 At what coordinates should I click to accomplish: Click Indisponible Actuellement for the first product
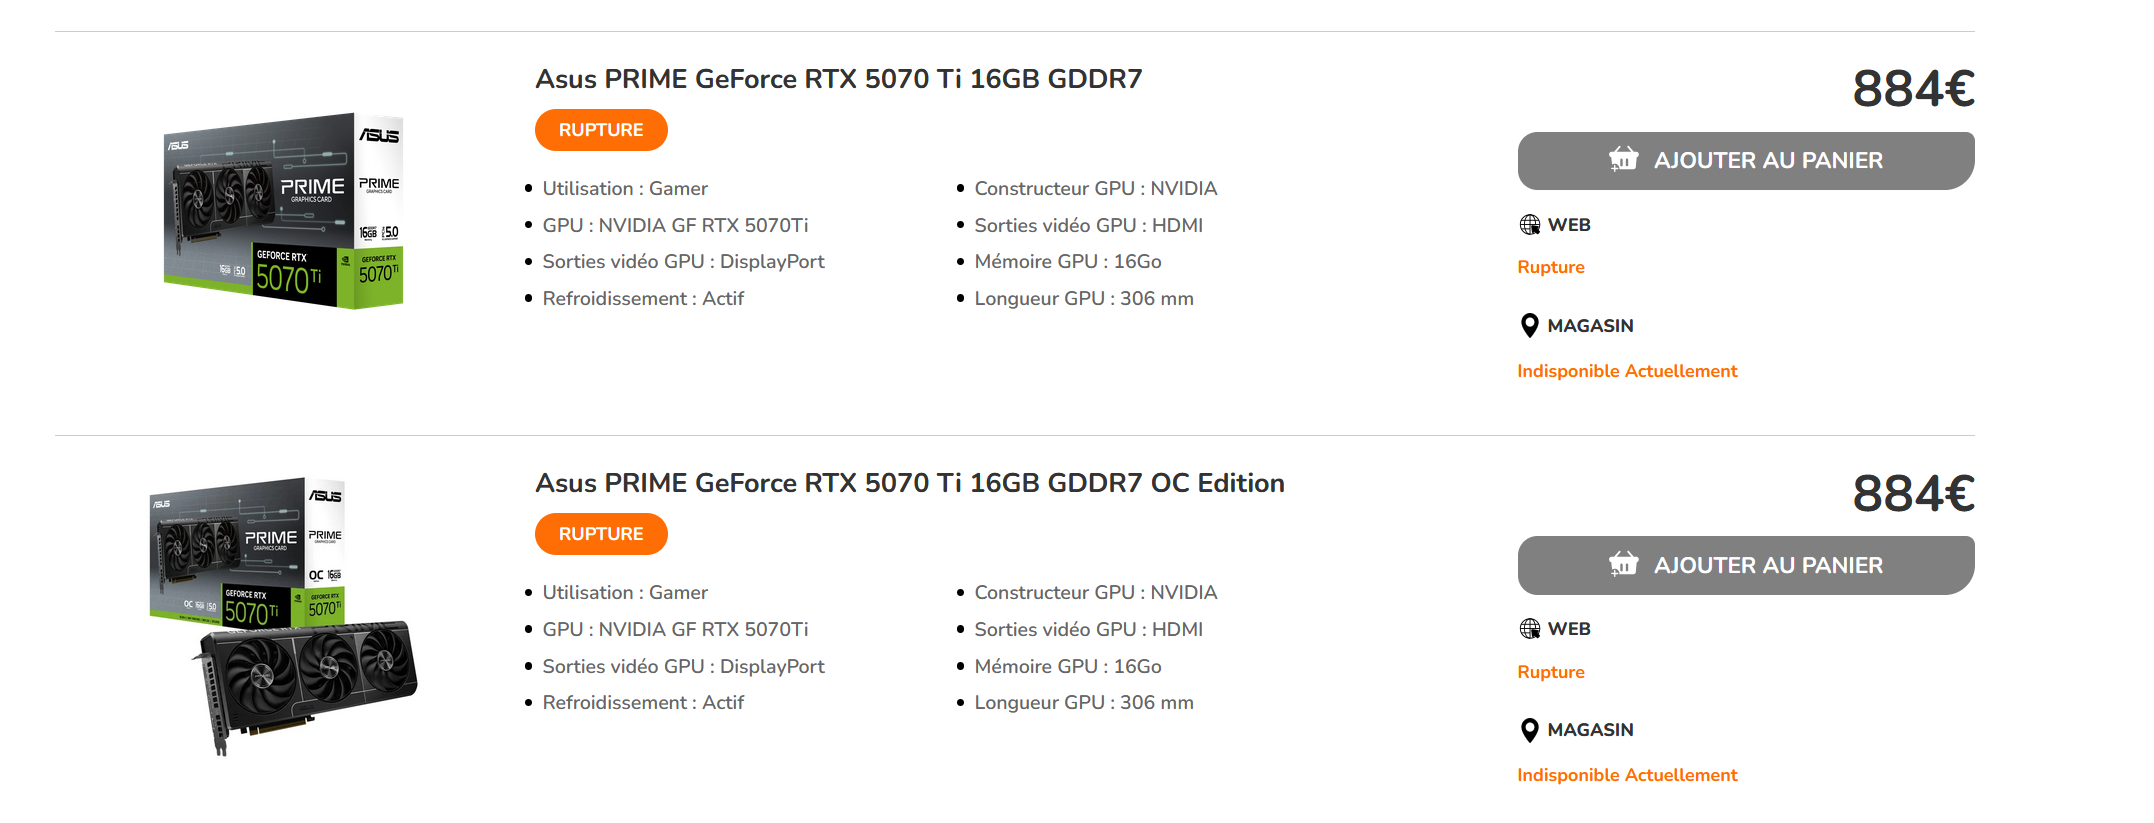(x=1626, y=371)
